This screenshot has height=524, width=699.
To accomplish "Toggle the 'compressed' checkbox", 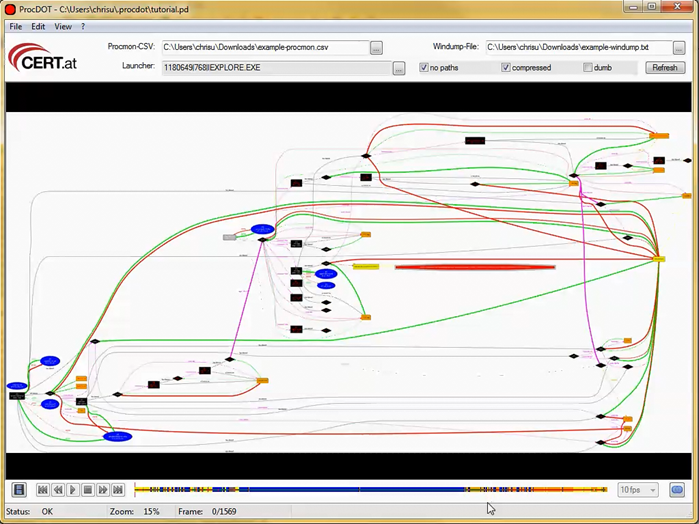I will coord(506,68).
